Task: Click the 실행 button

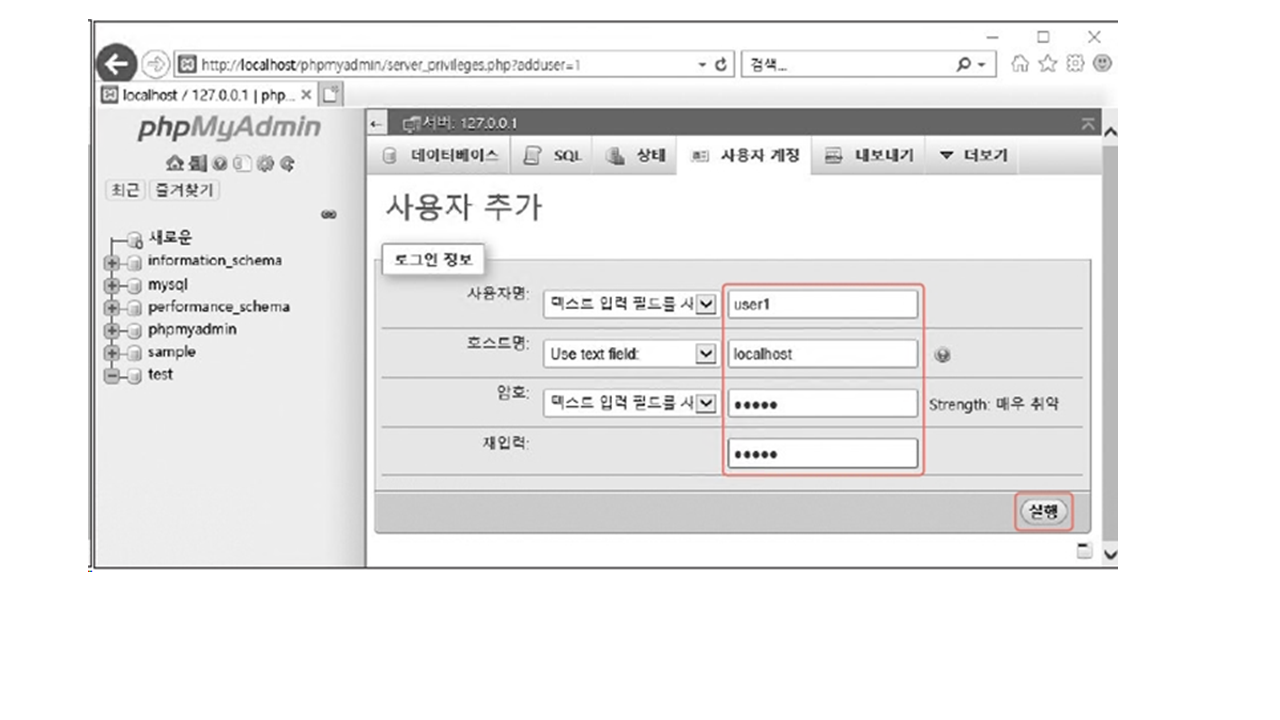Action: click(x=1044, y=511)
